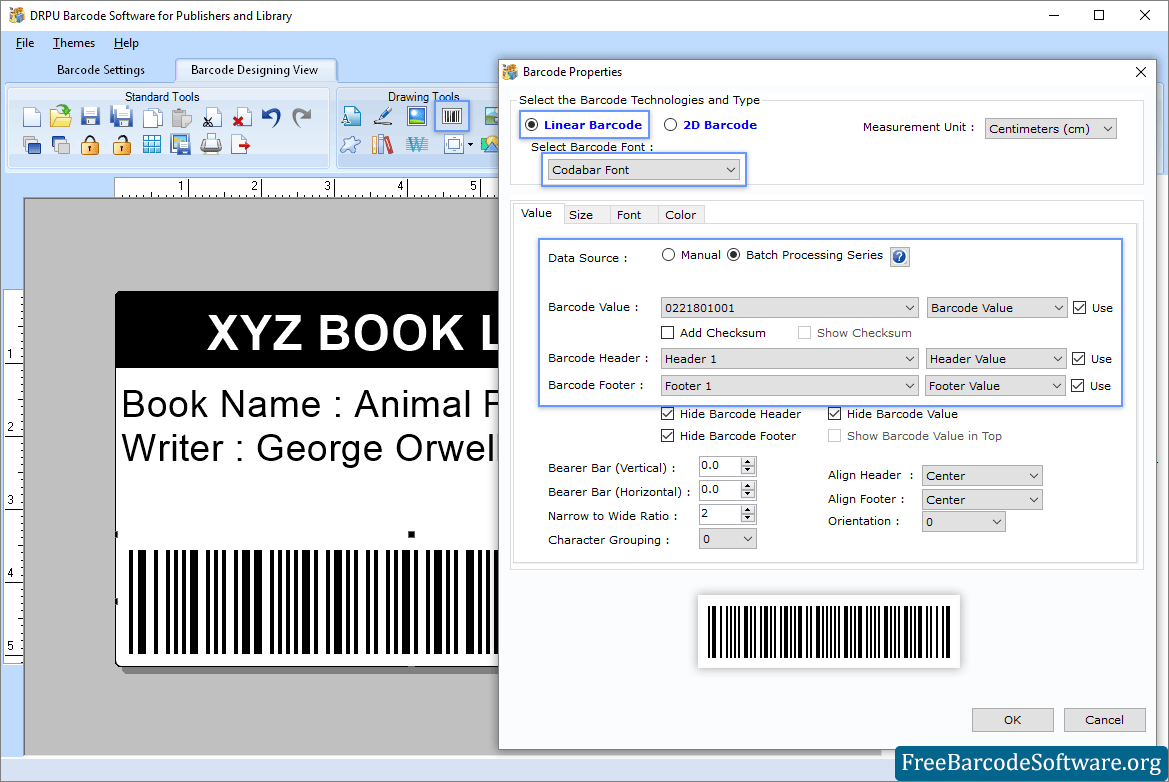This screenshot has height=782, width=1169.
Task: Toggle Use checkbox for Header Value
Action: 1078,359
